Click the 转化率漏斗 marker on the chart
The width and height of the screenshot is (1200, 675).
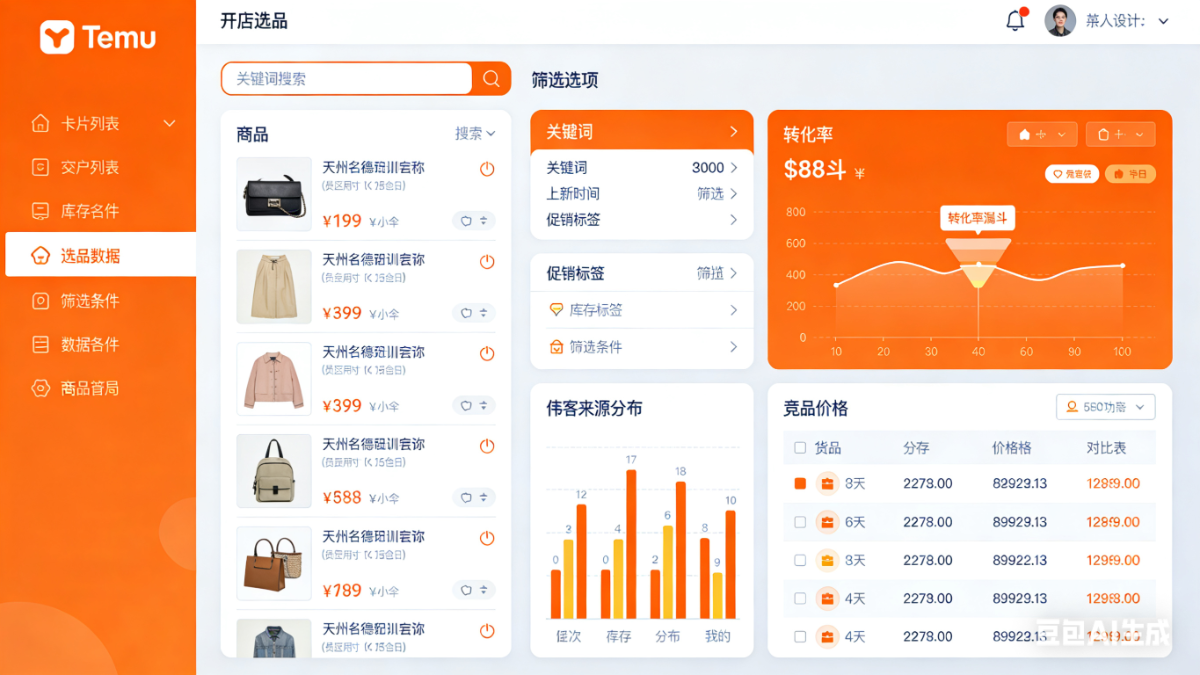click(978, 218)
